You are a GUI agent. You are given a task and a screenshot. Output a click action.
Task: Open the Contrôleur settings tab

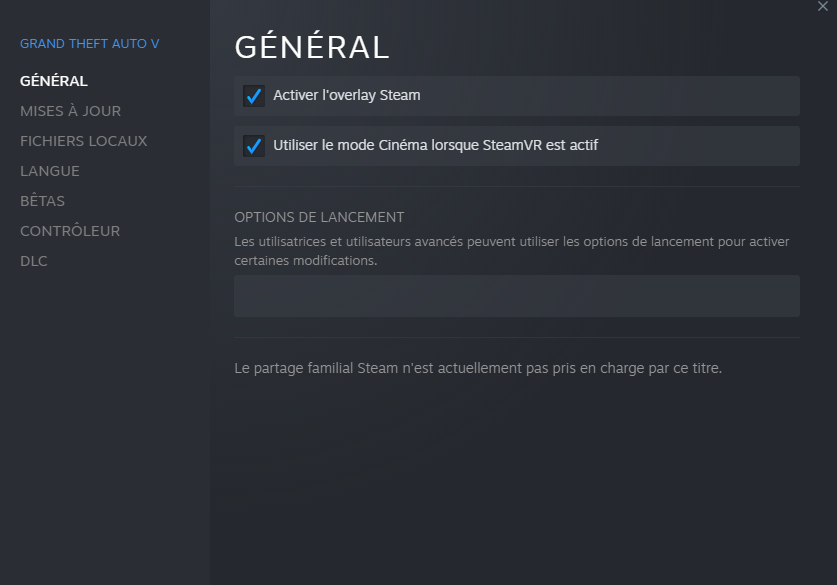[70, 231]
